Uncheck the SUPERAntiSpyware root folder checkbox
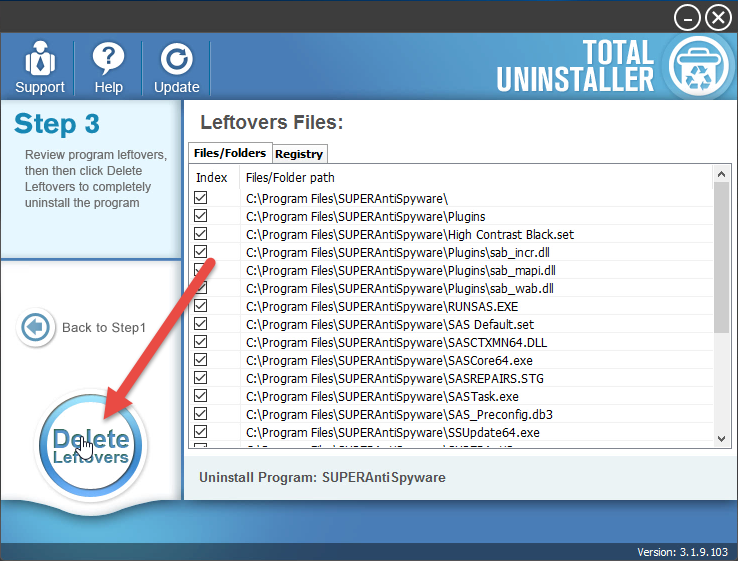738x561 pixels. [x=201, y=198]
